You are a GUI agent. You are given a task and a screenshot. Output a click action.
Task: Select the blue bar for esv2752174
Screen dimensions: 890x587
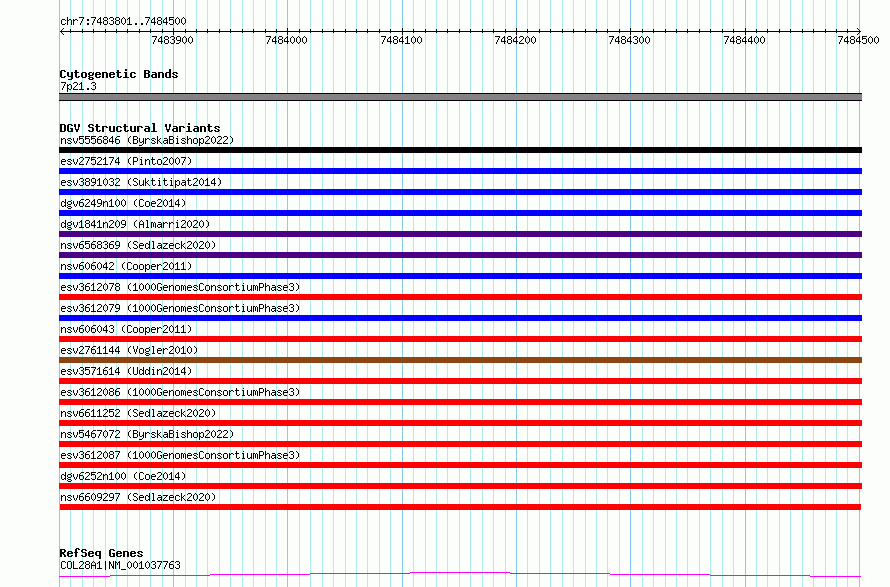(460, 171)
